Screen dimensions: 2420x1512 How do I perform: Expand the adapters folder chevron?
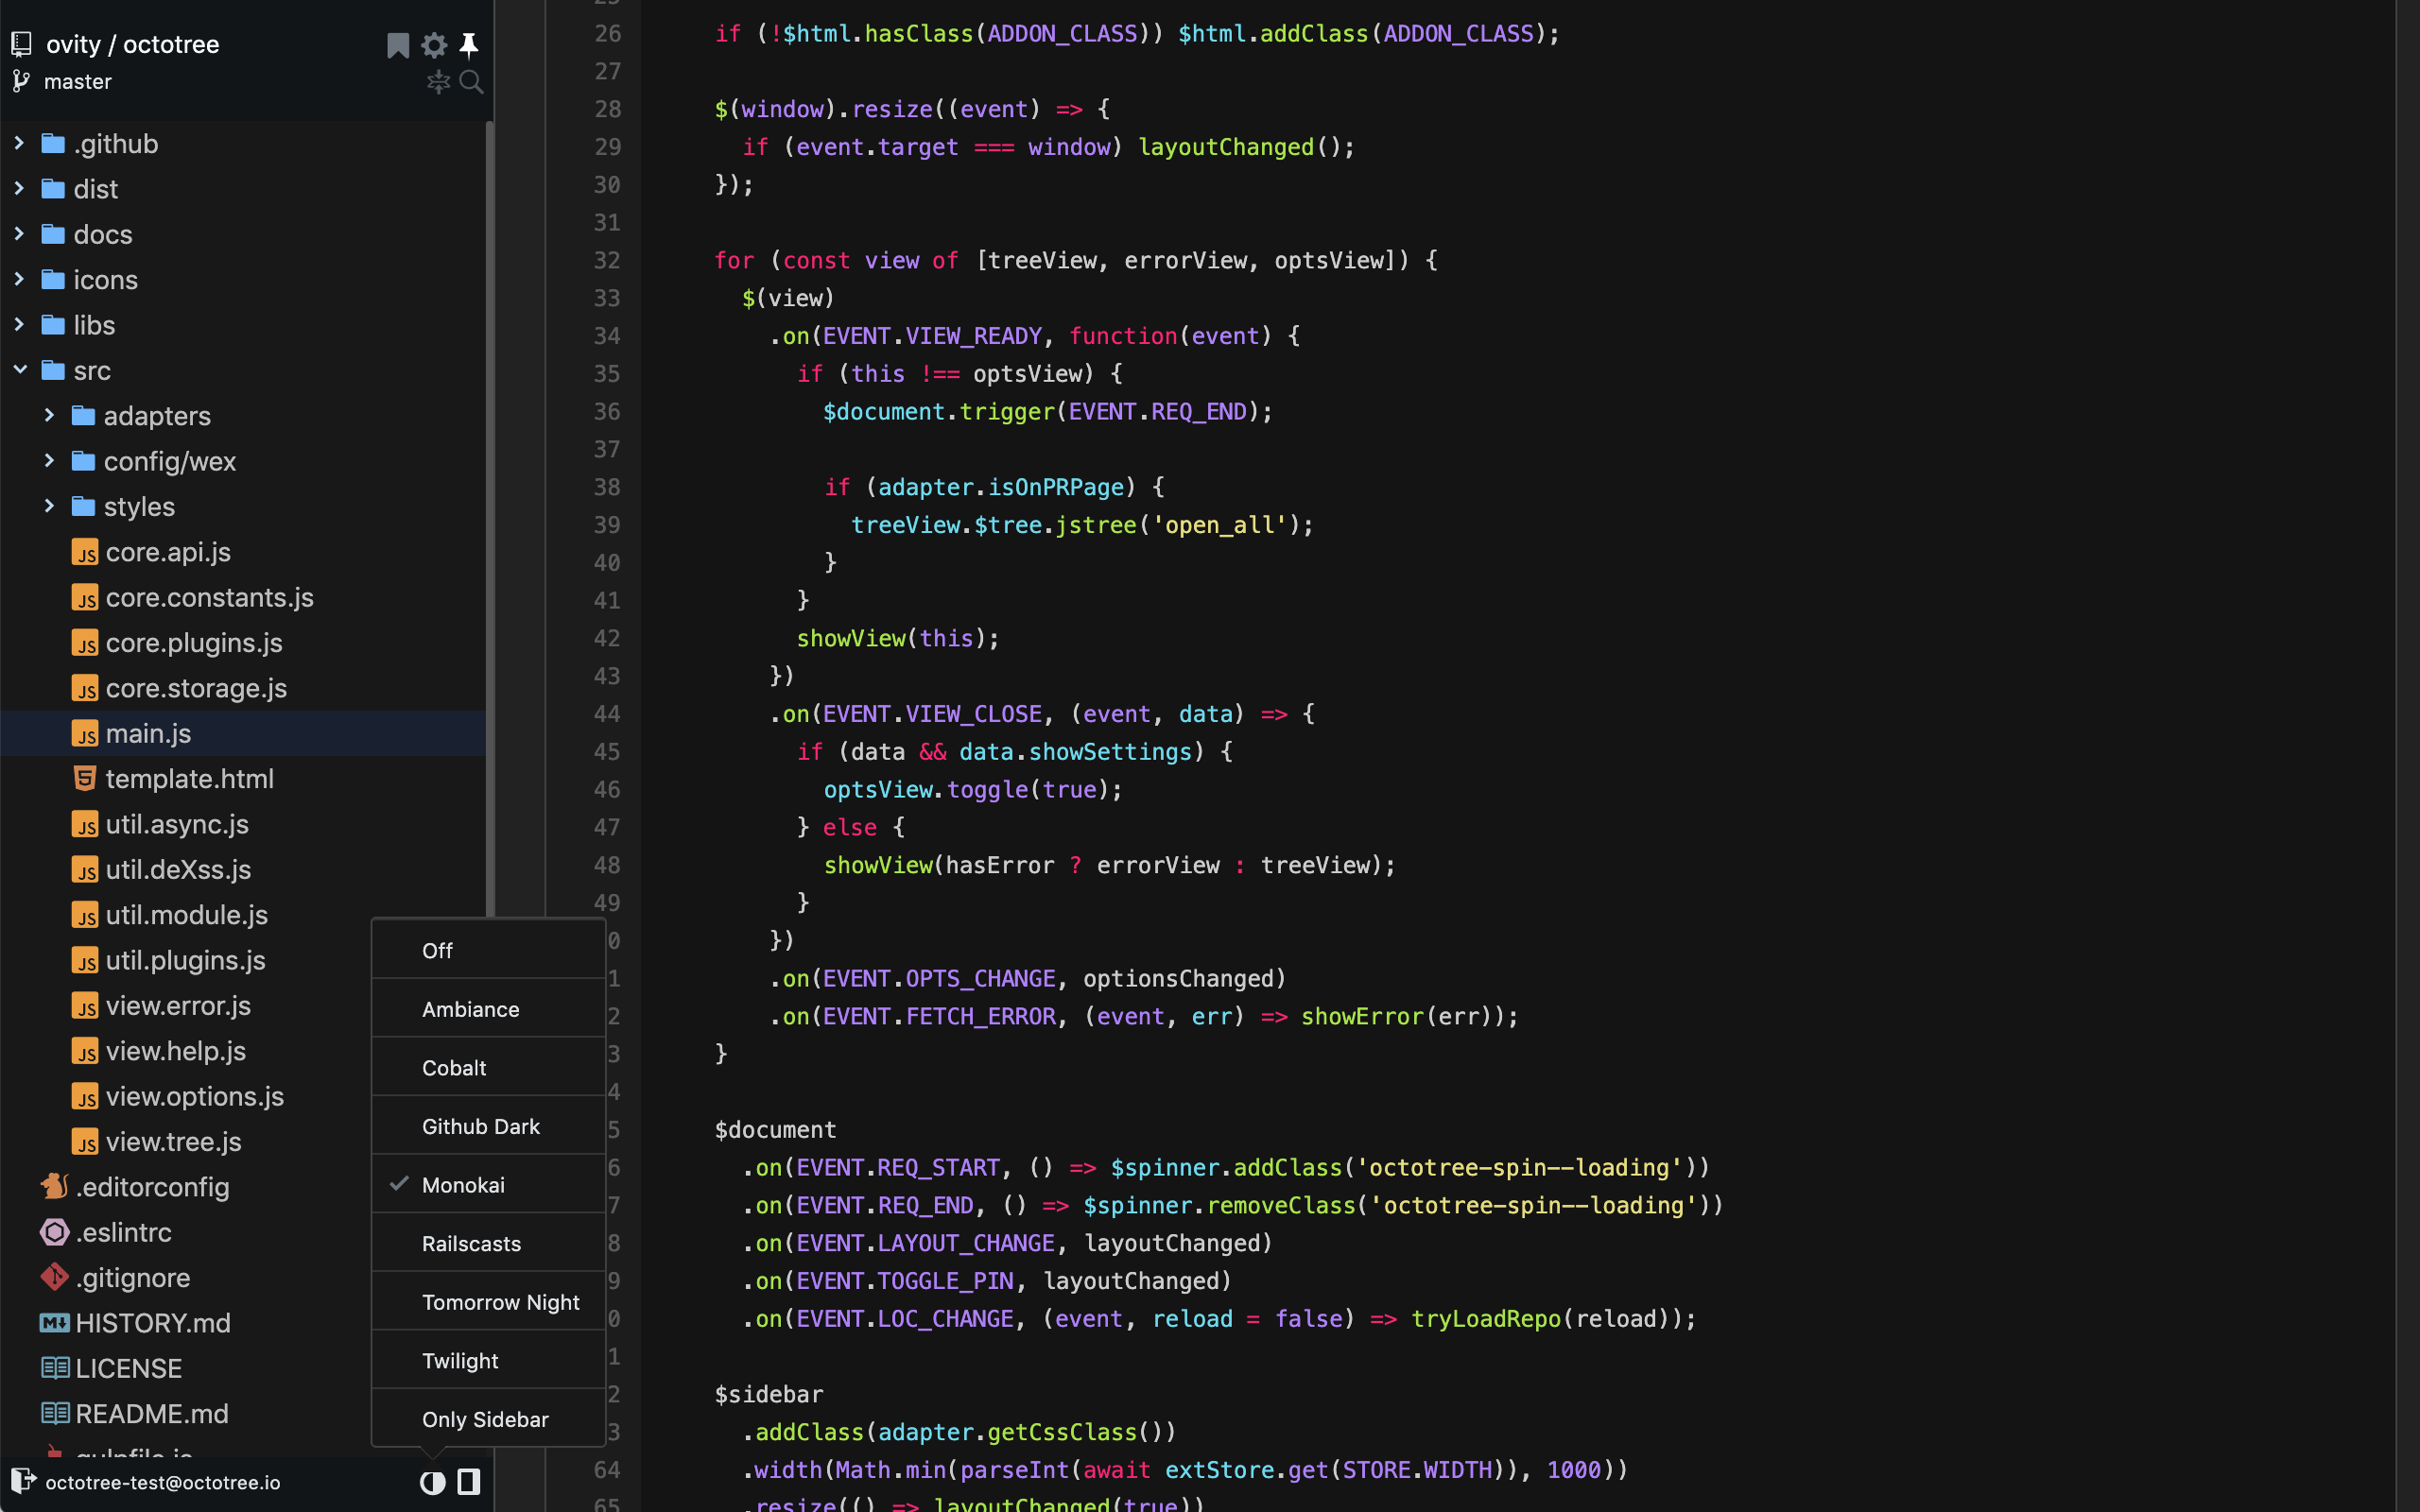tap(49, 415)
